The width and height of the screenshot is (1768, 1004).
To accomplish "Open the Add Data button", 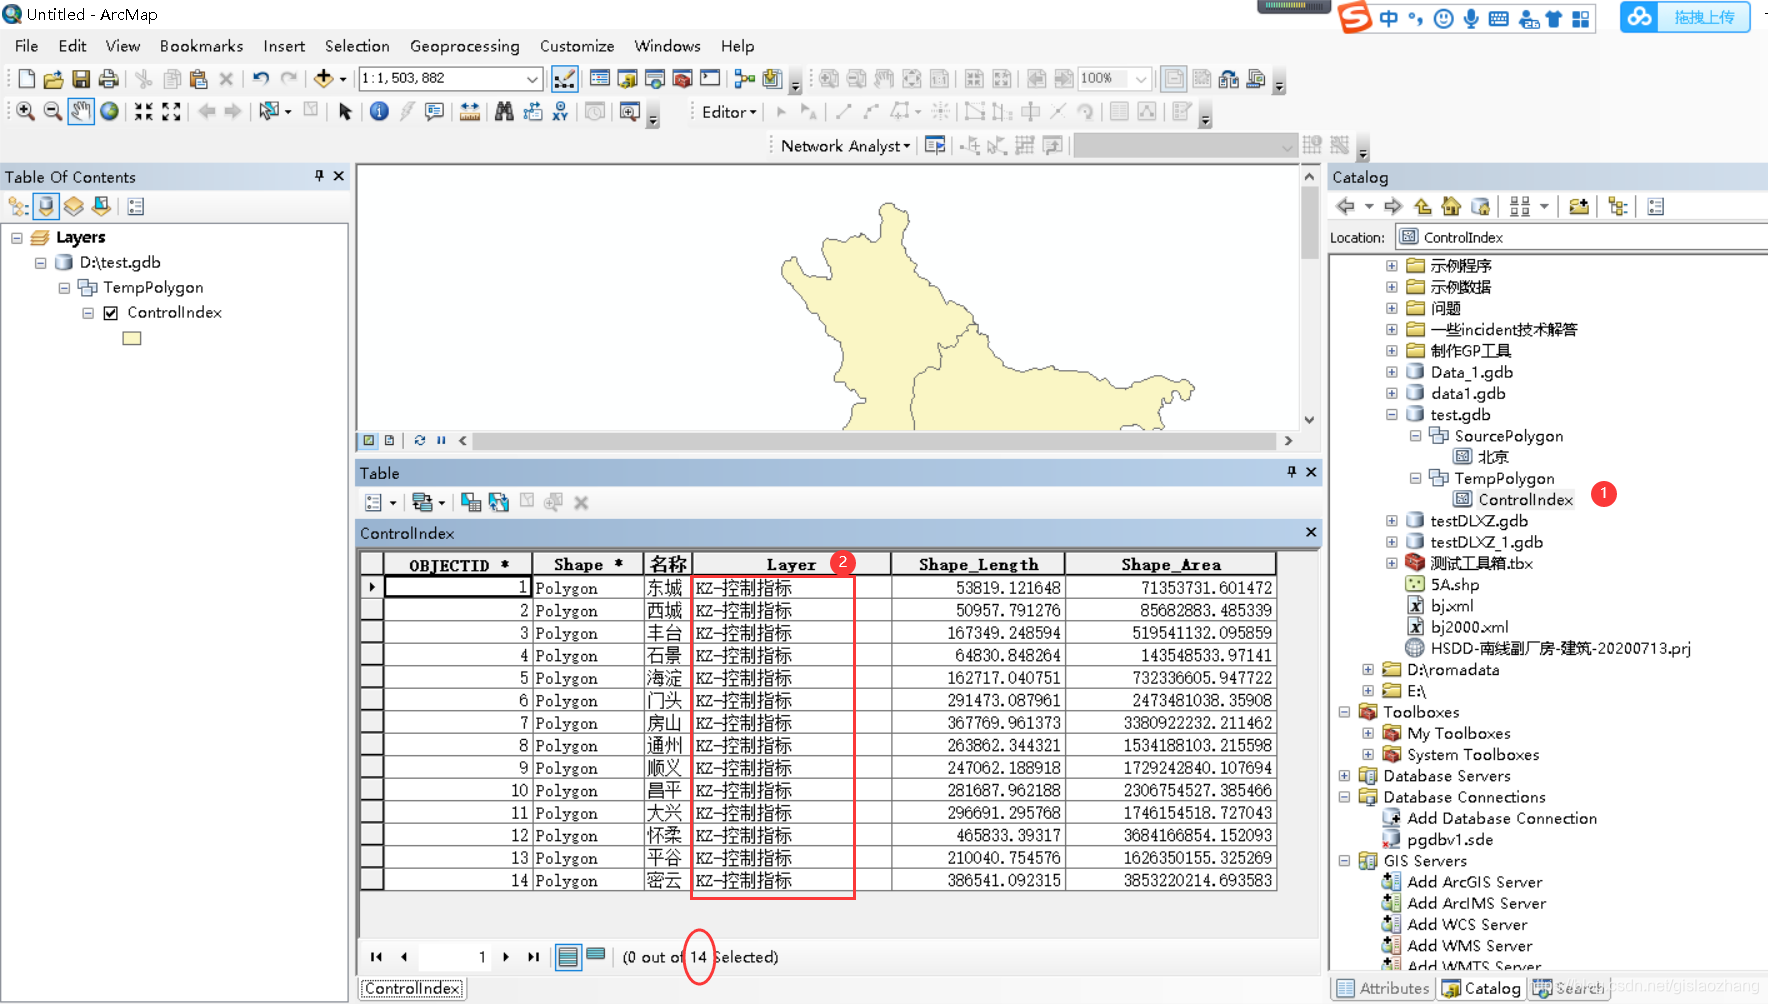I will pyautogui.click(x=323, y=78).
